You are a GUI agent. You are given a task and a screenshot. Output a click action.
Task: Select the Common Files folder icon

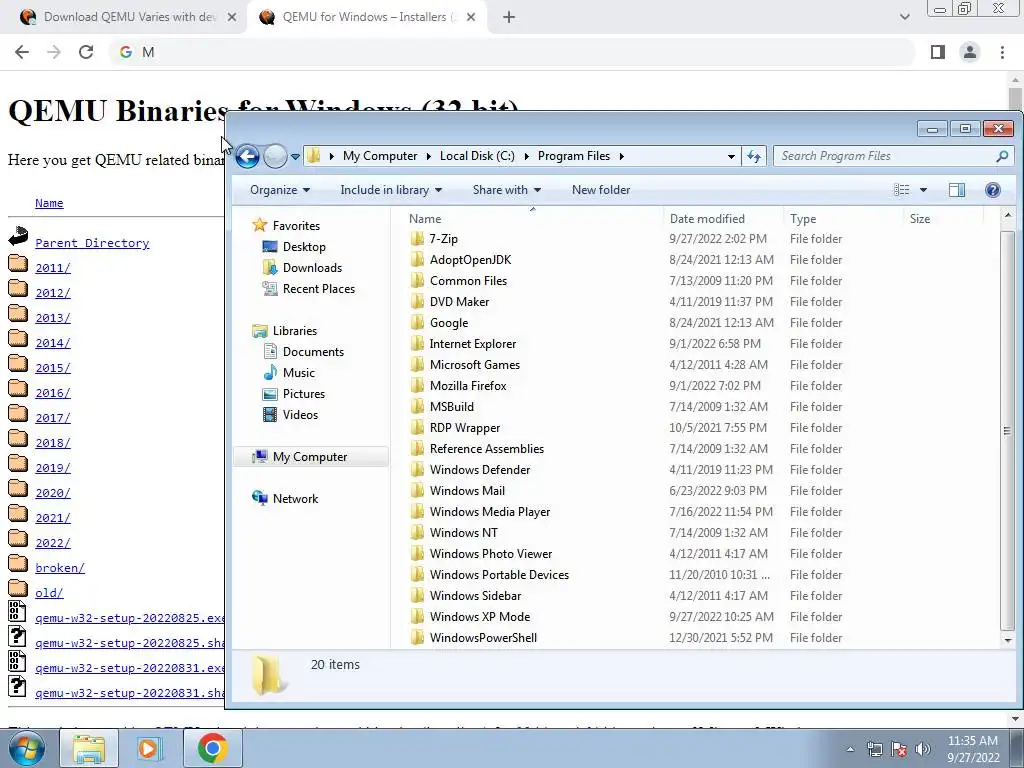pos(417,280)
